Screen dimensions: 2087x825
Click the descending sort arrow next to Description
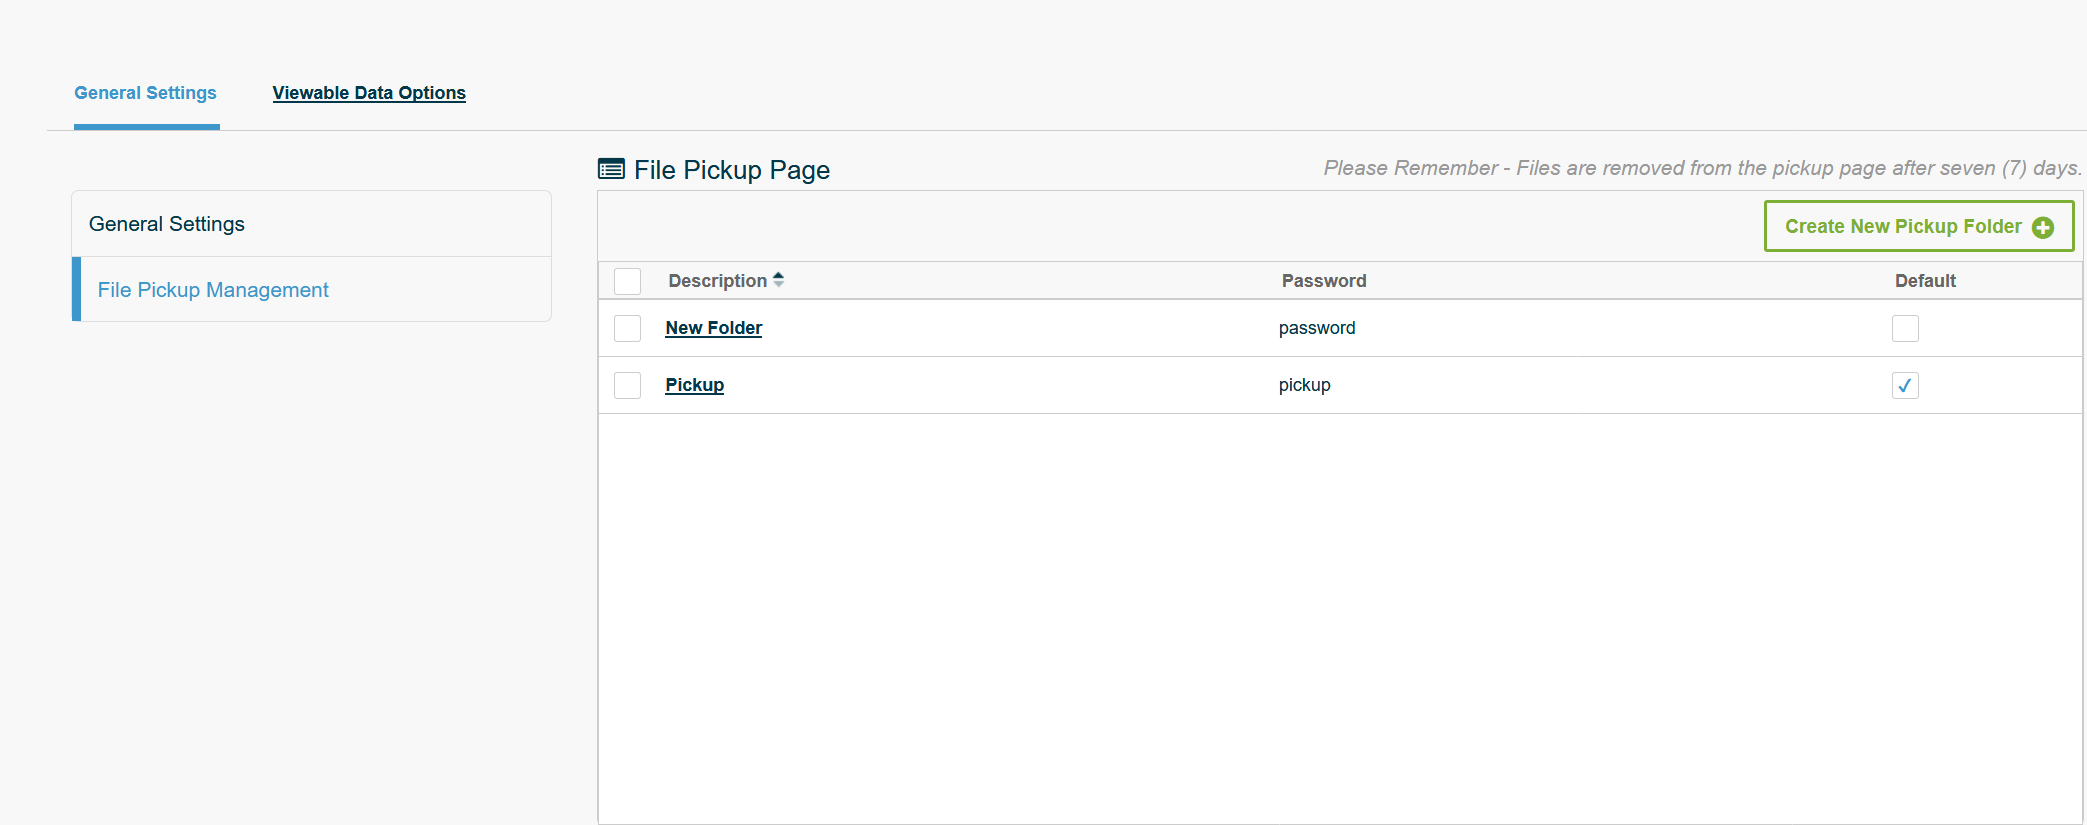[778, 286]
